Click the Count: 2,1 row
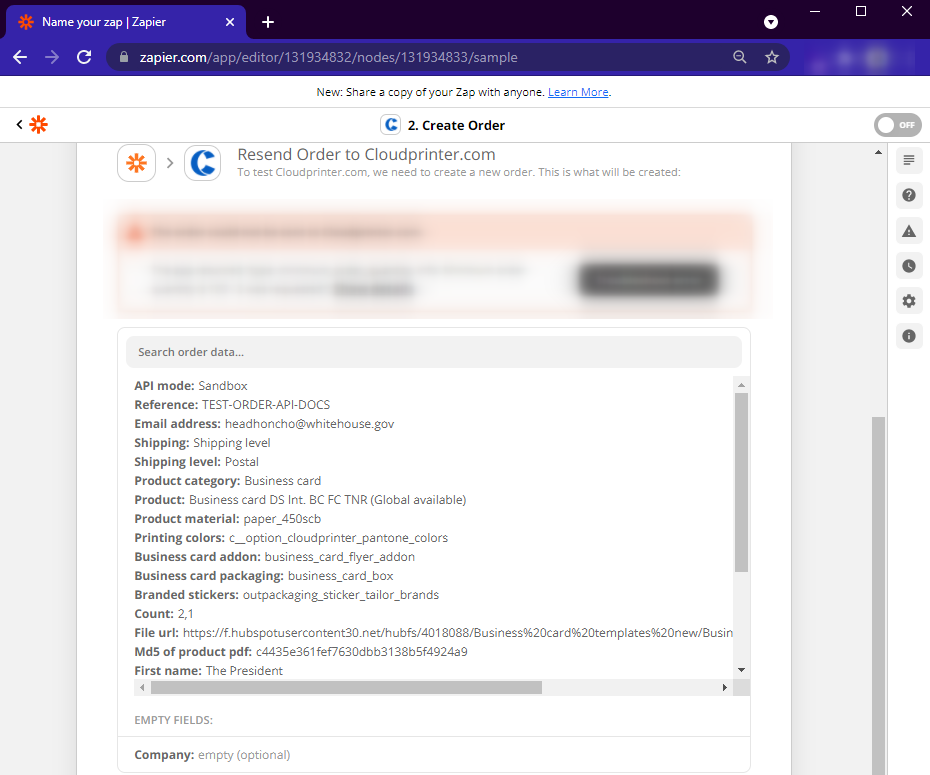 click(164, 614)
